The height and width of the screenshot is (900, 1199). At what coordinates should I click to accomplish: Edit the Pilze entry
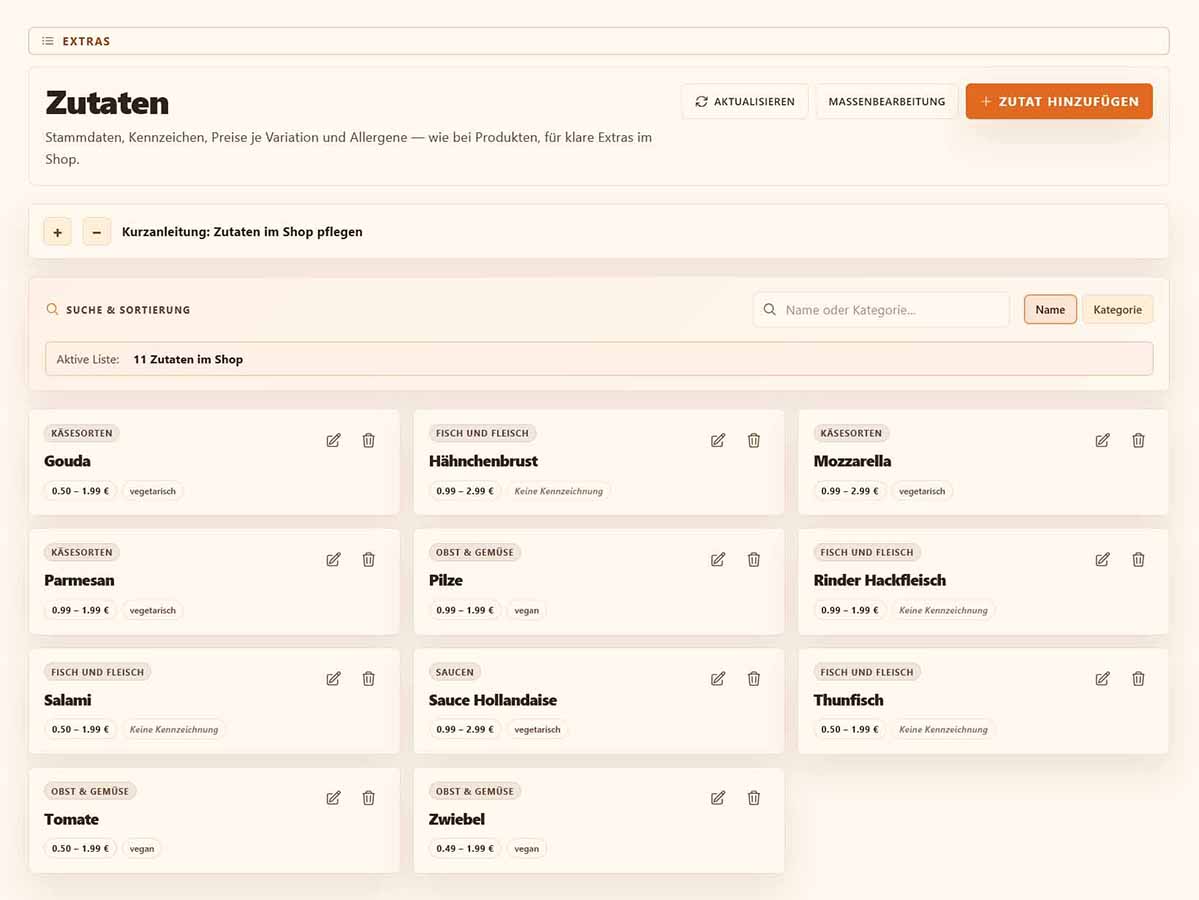[718, 560]
